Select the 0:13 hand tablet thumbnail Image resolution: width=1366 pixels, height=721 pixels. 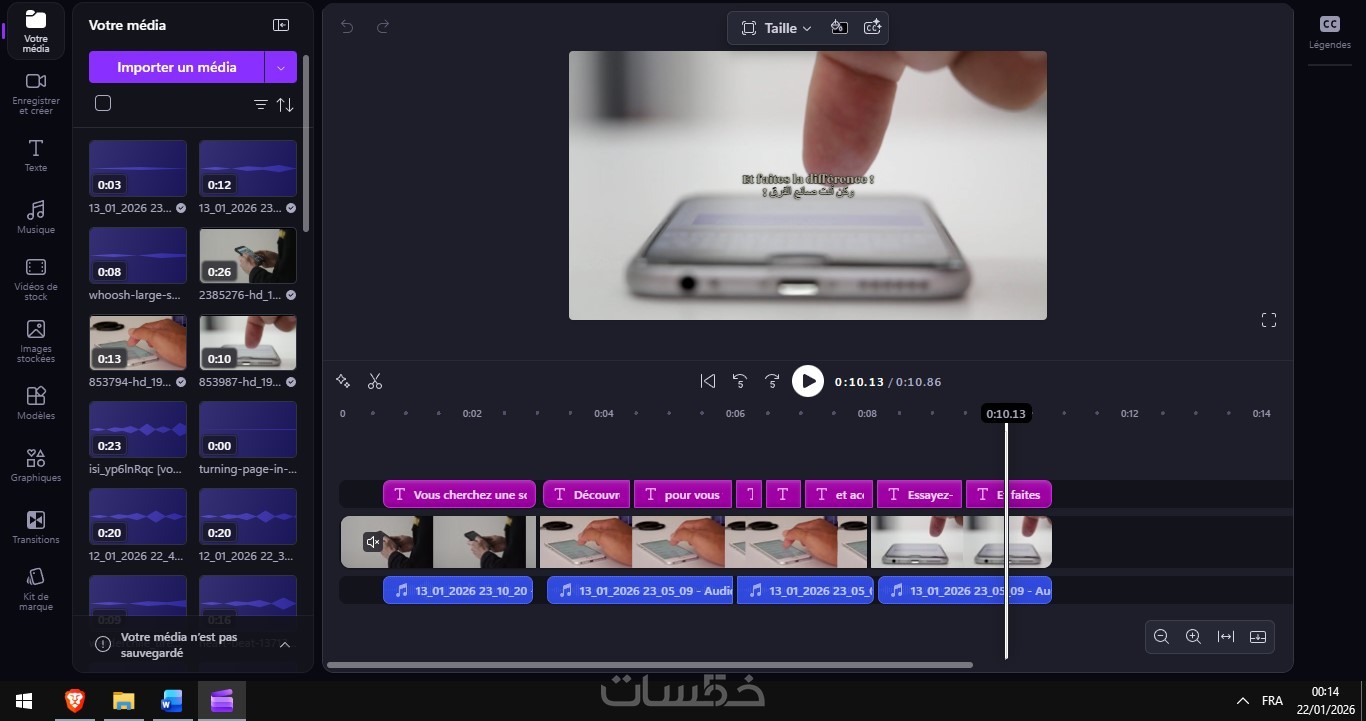(138, 343)
